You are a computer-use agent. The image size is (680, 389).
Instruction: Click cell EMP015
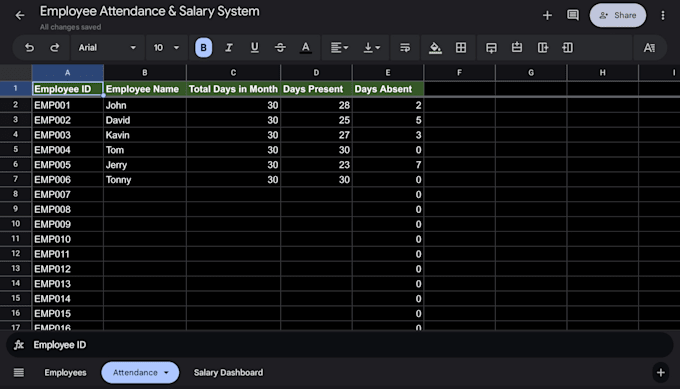point(68,313)
